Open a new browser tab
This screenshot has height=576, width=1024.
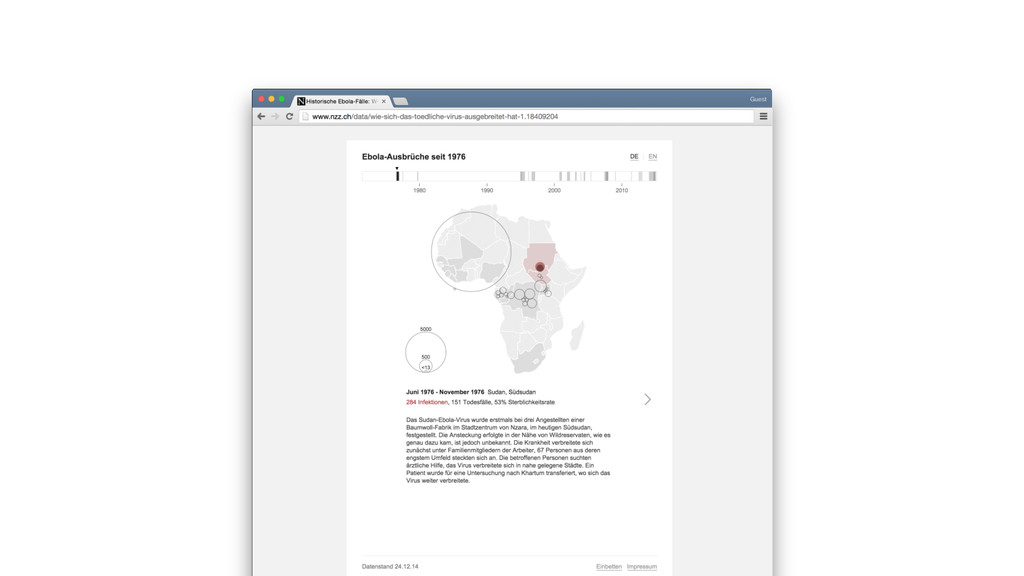[400, 101]
